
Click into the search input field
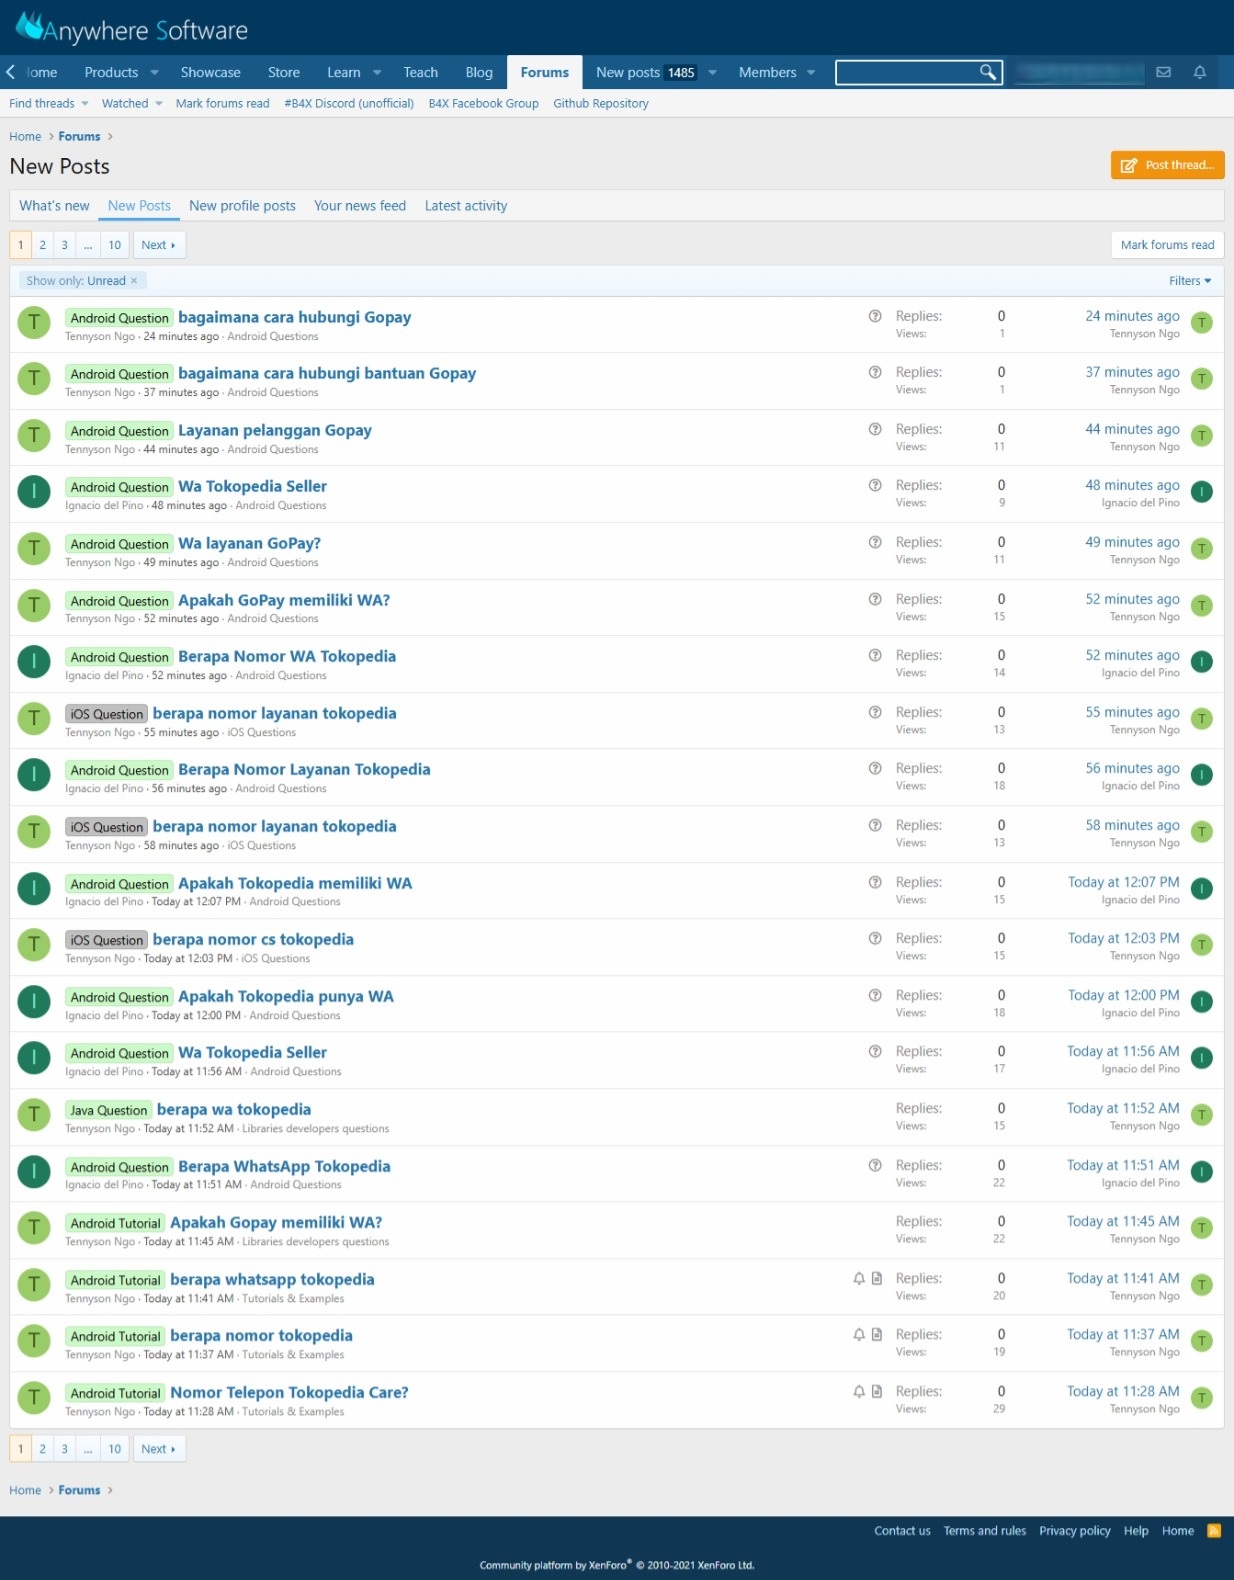coord(908,72)
